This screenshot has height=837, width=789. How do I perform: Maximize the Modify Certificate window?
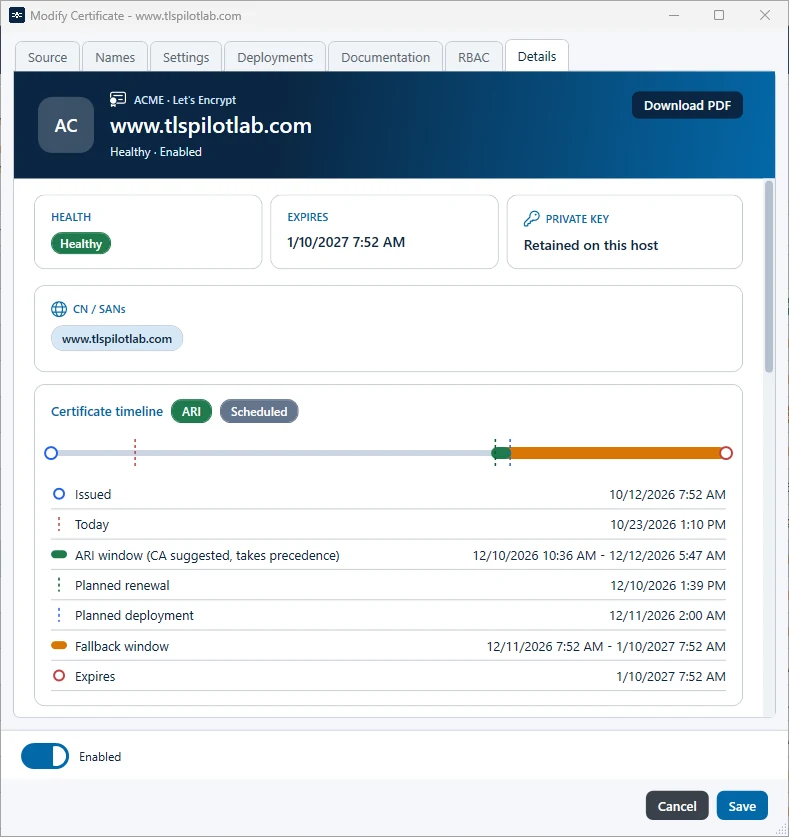pos(719,15)
